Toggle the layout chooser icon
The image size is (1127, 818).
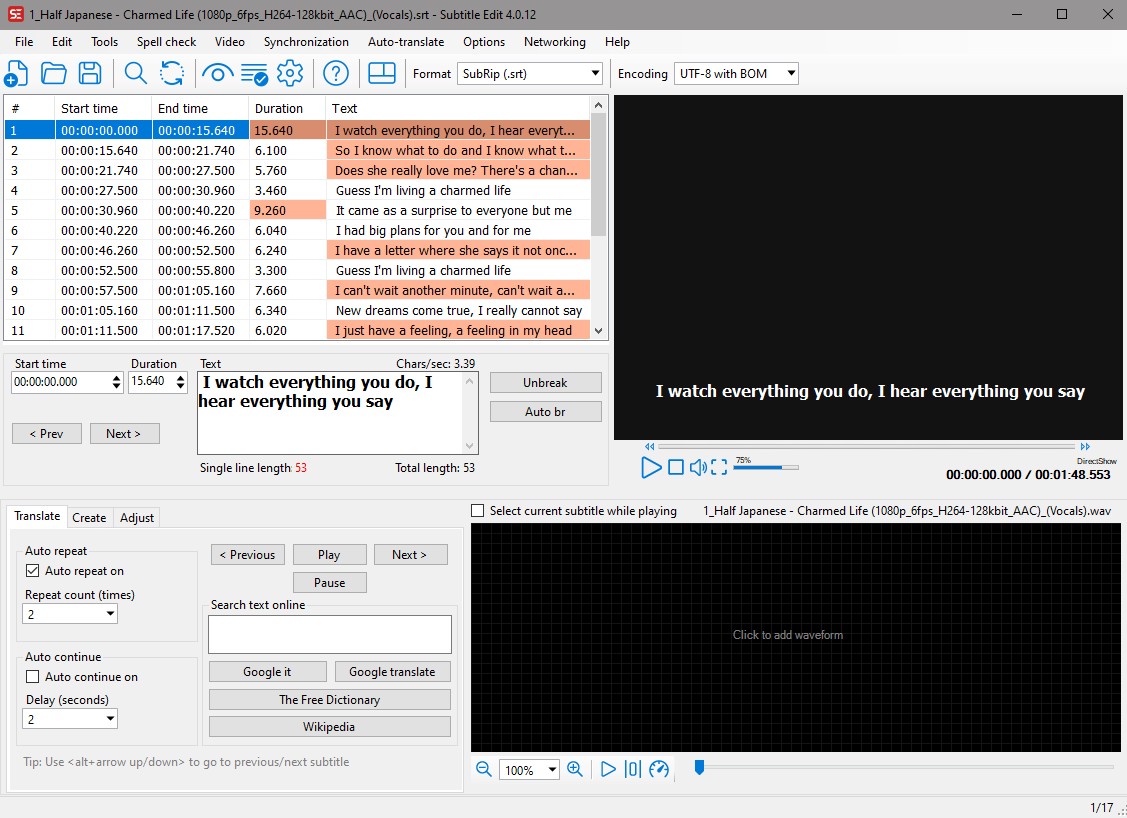click(x=382, y=73)
